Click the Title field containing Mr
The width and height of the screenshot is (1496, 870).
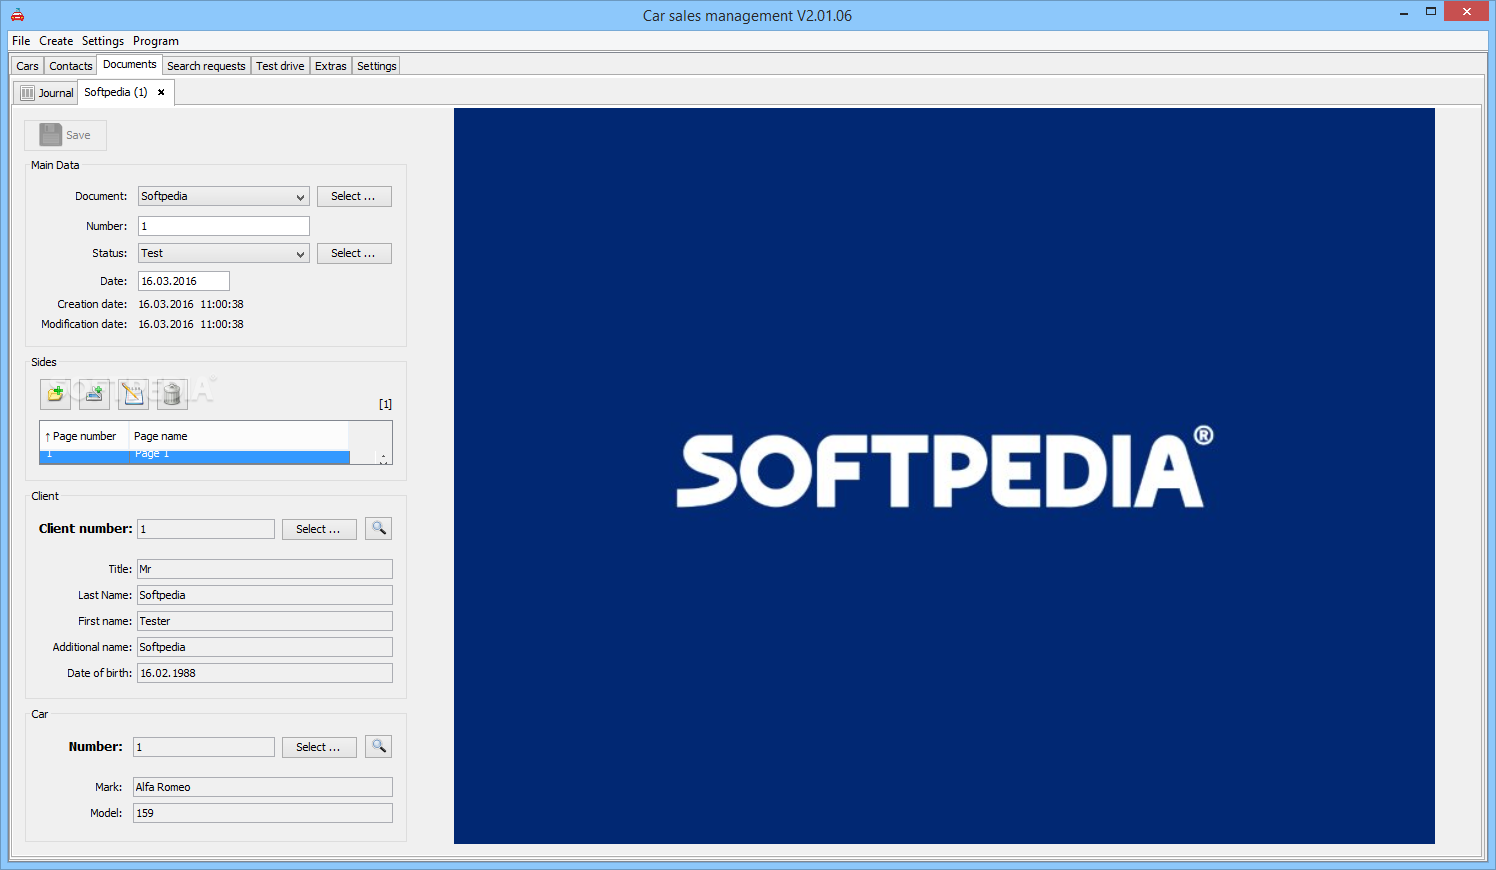(x=265, y=569)
